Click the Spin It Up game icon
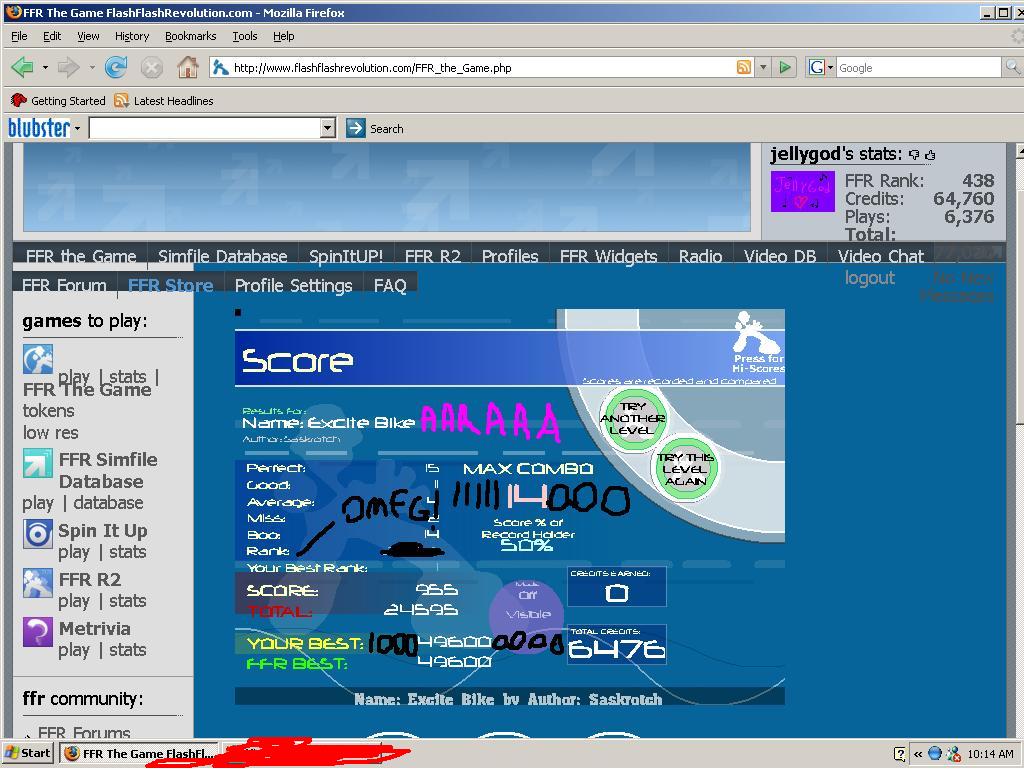 pos(38,533)
